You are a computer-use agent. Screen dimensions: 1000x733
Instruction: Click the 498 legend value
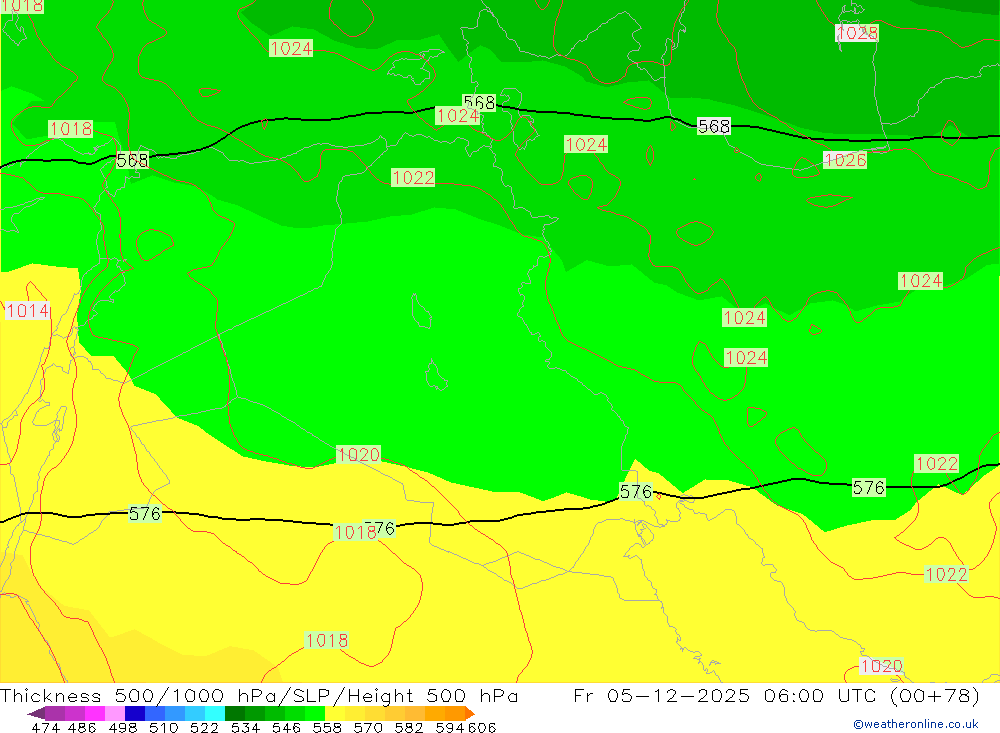click(123, 727)
